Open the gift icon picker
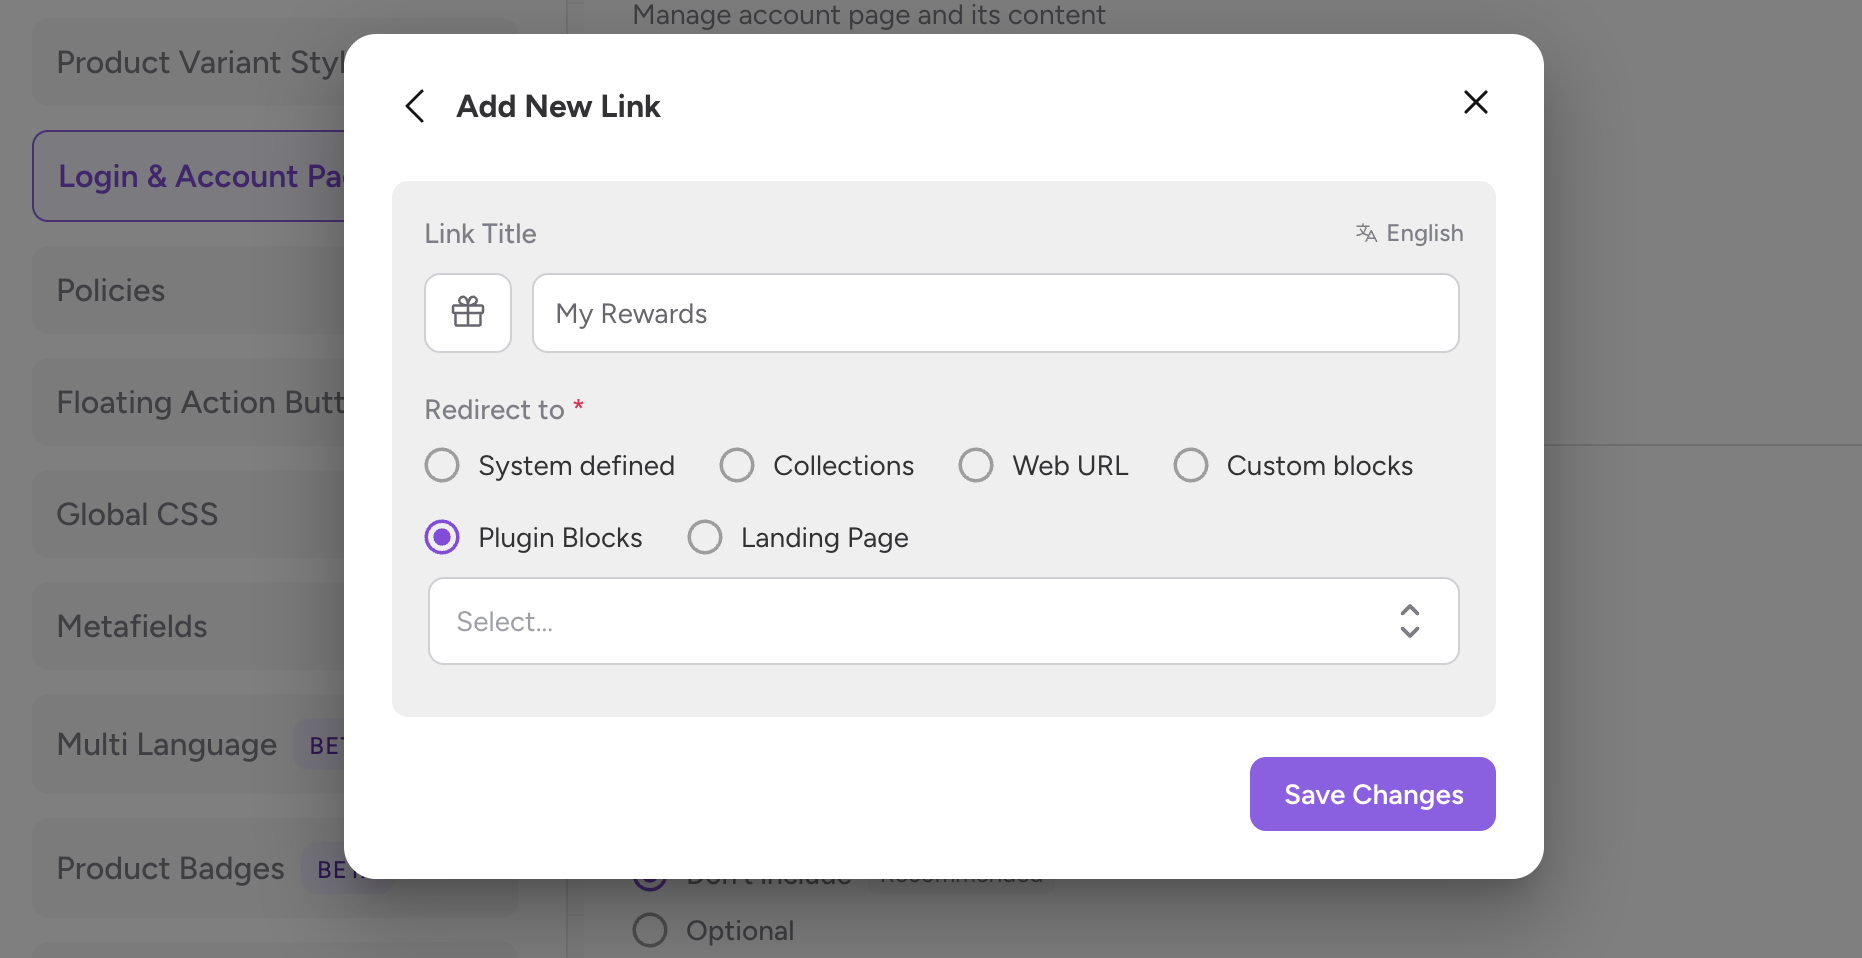The width and height of the screenshot is (1862, 958). click(468, 313)
